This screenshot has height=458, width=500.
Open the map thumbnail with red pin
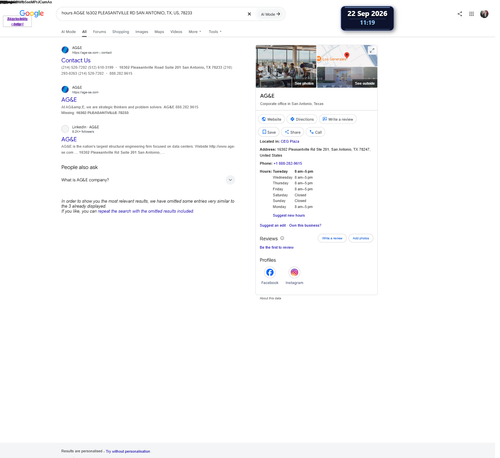coord(348,56)
